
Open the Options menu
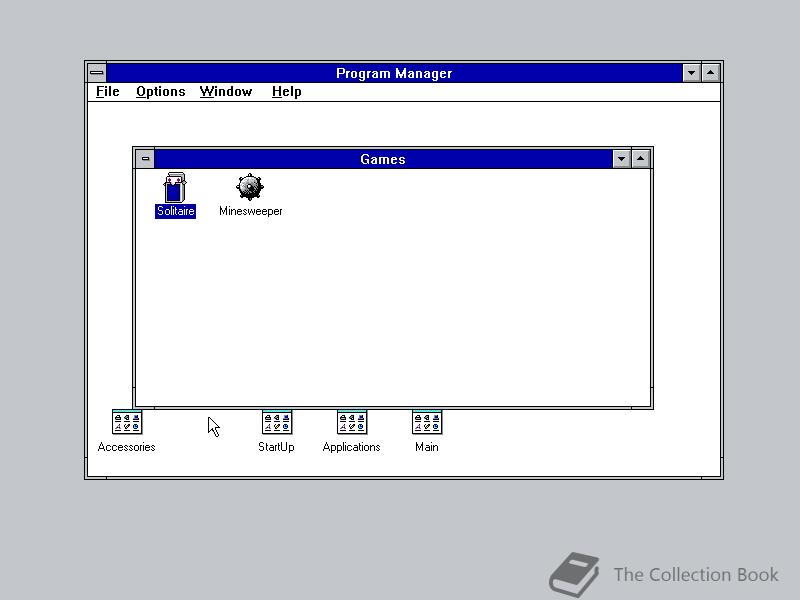(x=161, y=92)
